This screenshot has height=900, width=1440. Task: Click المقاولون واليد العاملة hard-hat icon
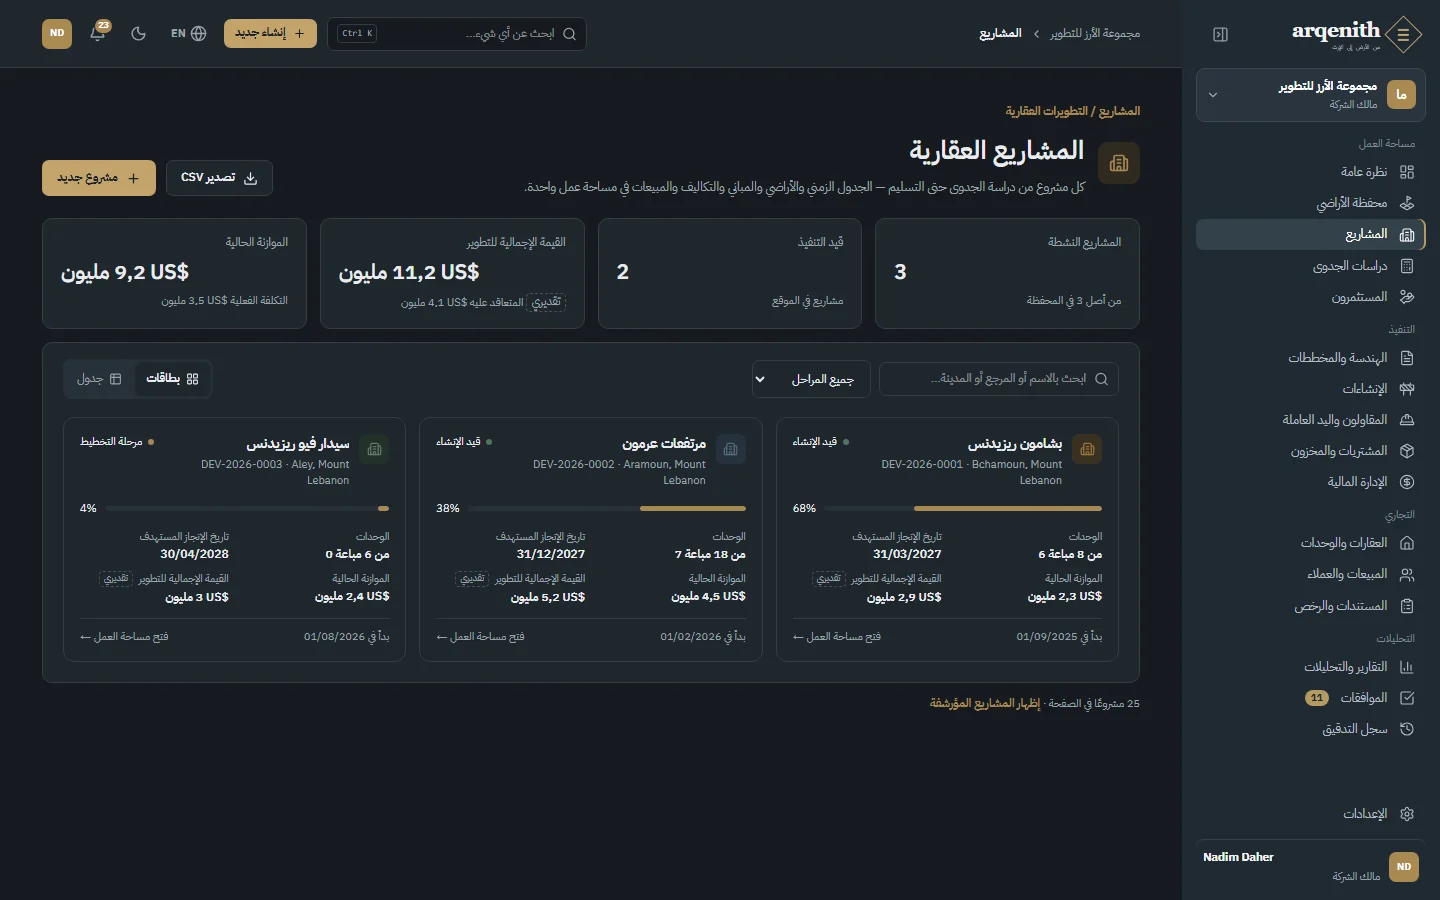click(x=1407, y=420)
